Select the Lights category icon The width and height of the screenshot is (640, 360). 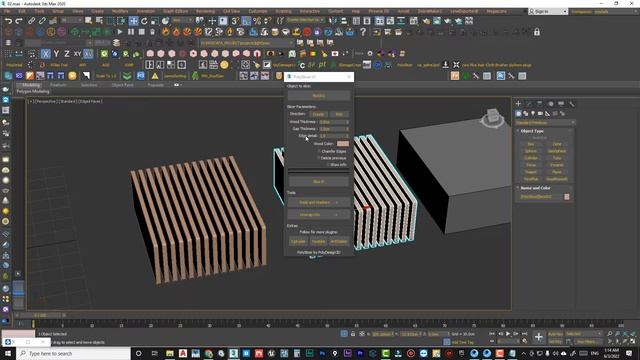pos(533,113)
